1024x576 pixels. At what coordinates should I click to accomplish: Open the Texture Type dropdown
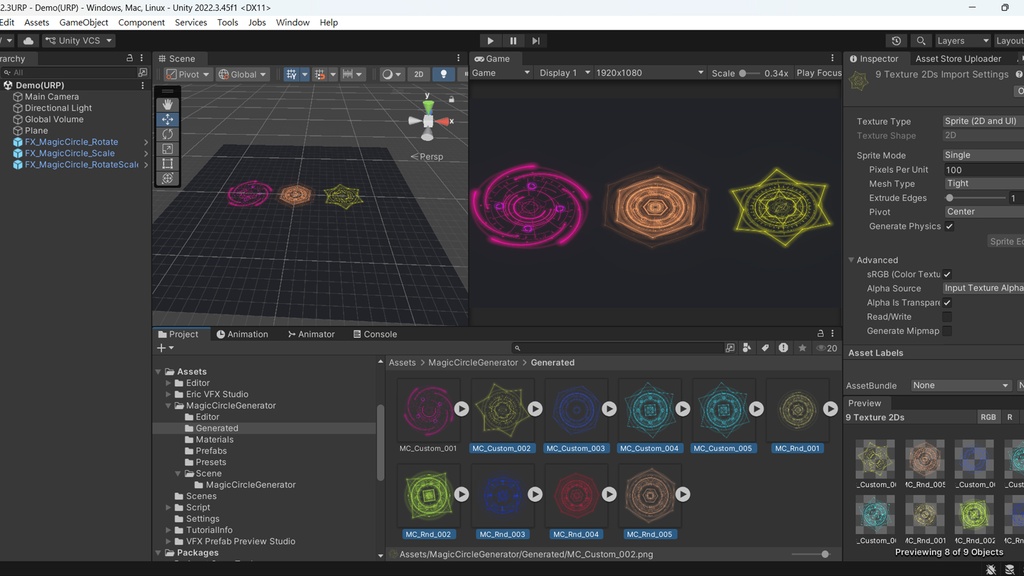point(983,121)
